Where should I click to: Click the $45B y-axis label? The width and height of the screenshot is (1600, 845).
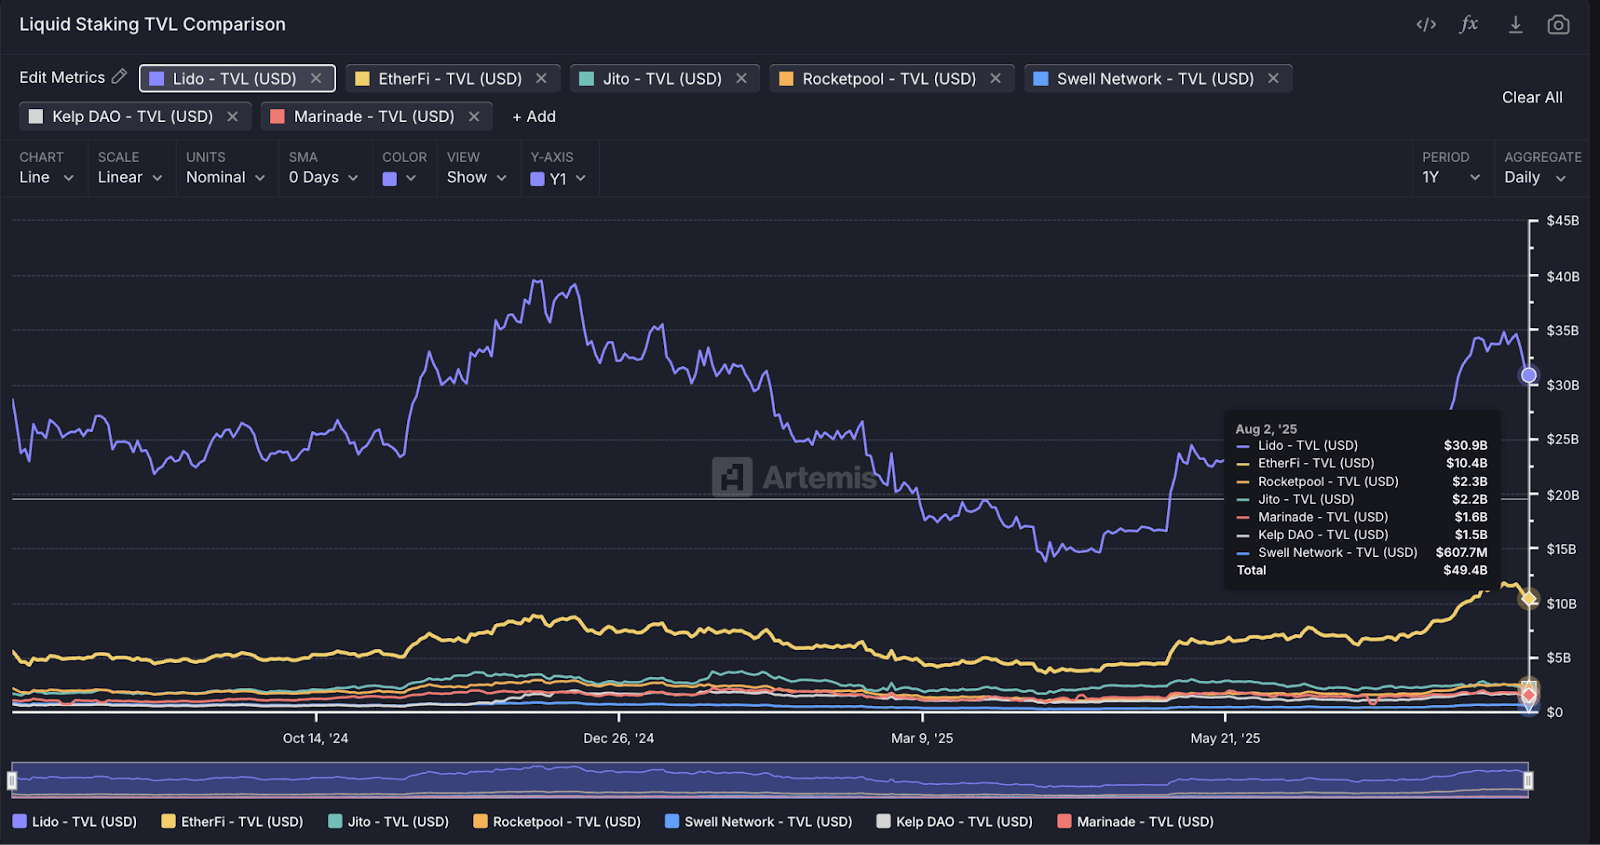(1563, 220)
